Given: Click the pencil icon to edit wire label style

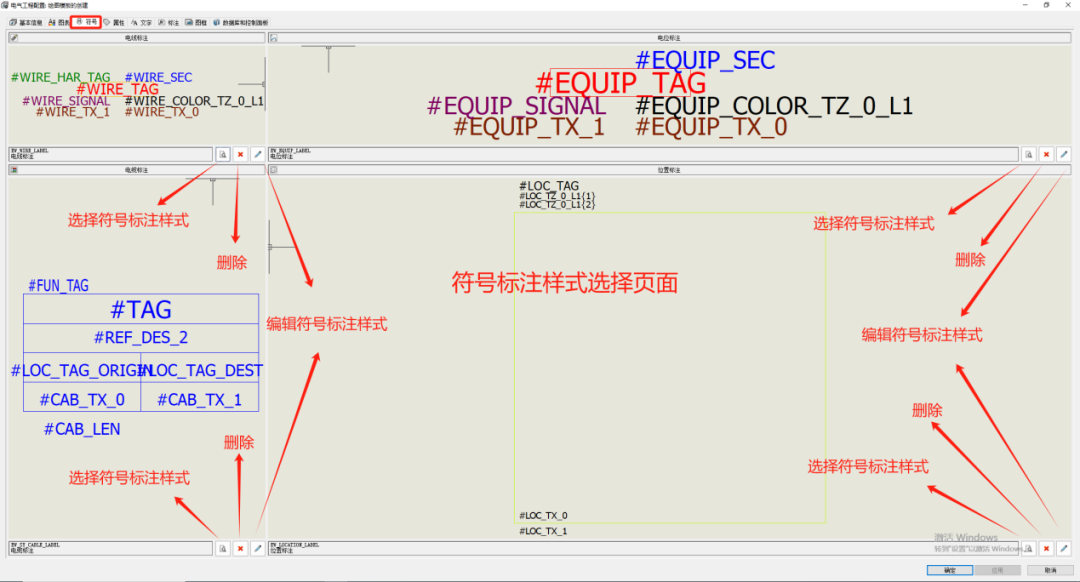Looking at the screenshot, I should coord(257,154).
